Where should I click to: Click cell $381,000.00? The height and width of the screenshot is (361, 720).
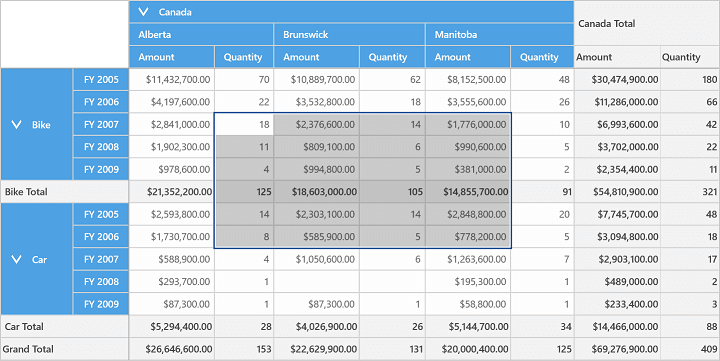(468, 169)
